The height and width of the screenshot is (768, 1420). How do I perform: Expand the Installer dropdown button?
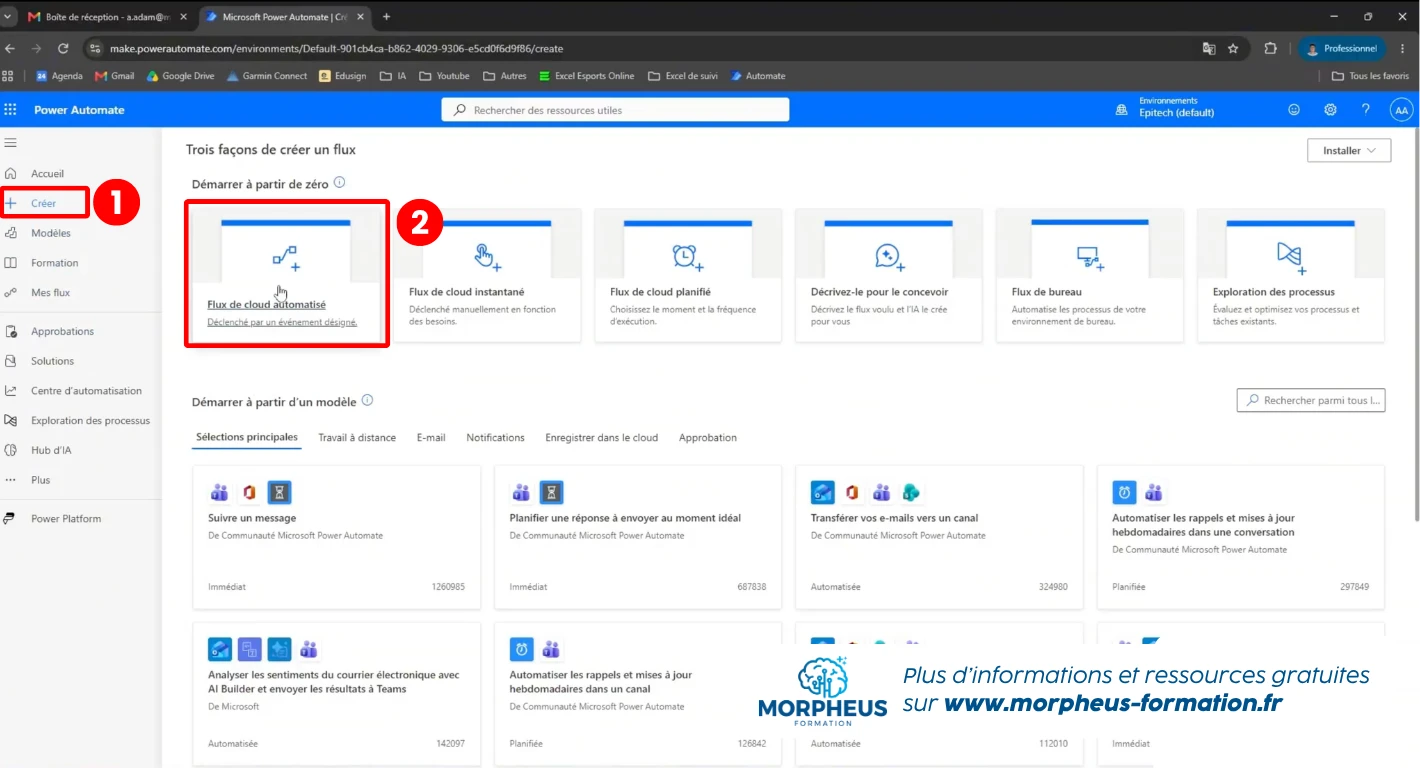1349,151
